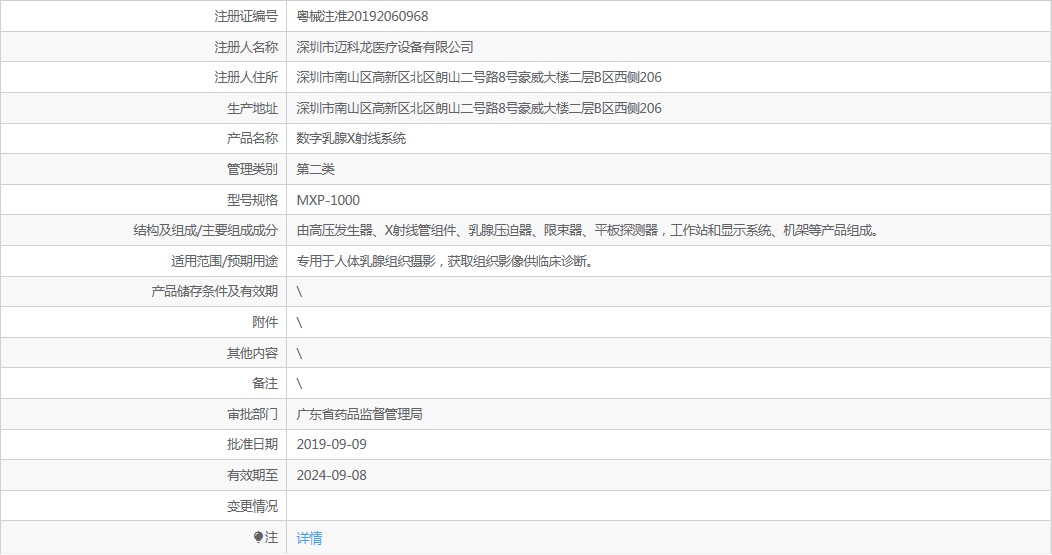1052x555 pixels.
Task: Select approval date 2019-09-09
Action: point(331,444)
